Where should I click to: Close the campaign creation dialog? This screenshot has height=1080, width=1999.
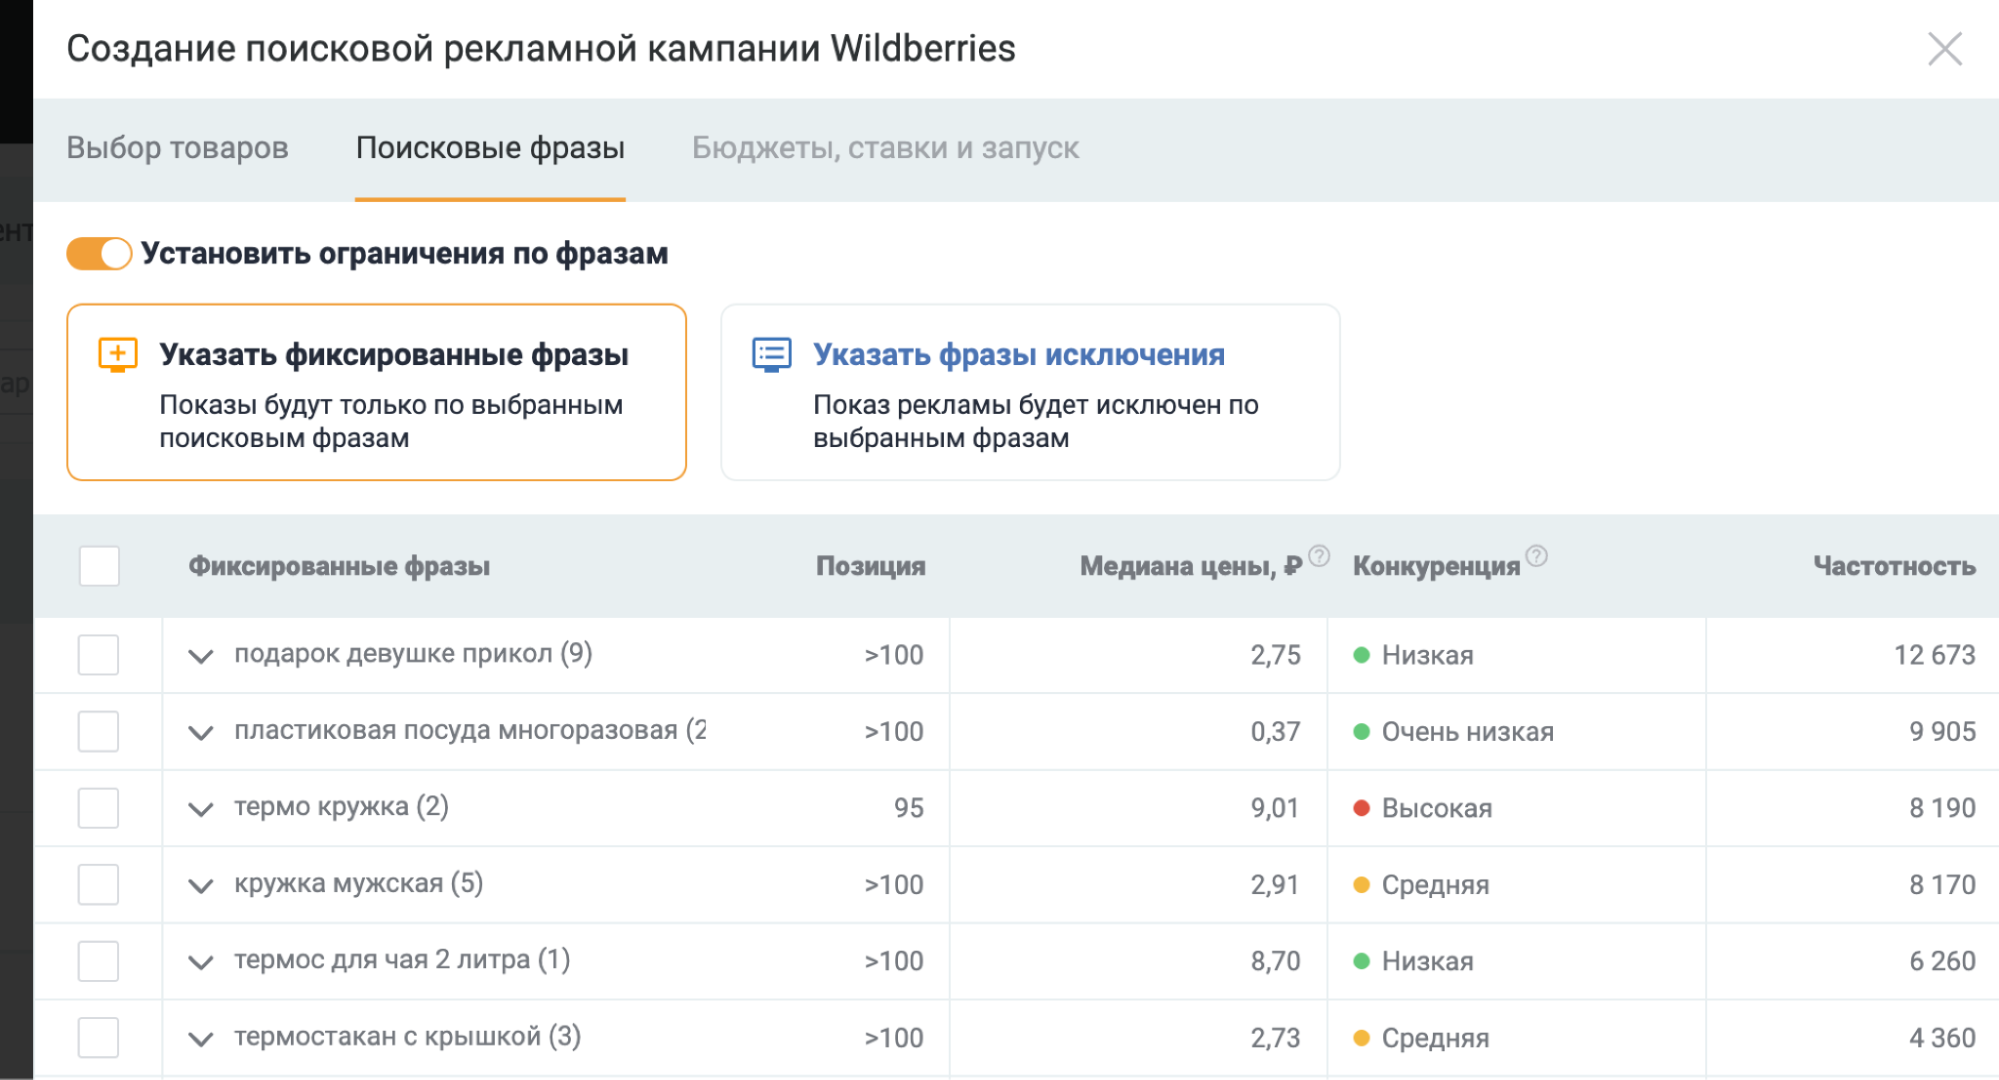click(x=1944, y=48)
